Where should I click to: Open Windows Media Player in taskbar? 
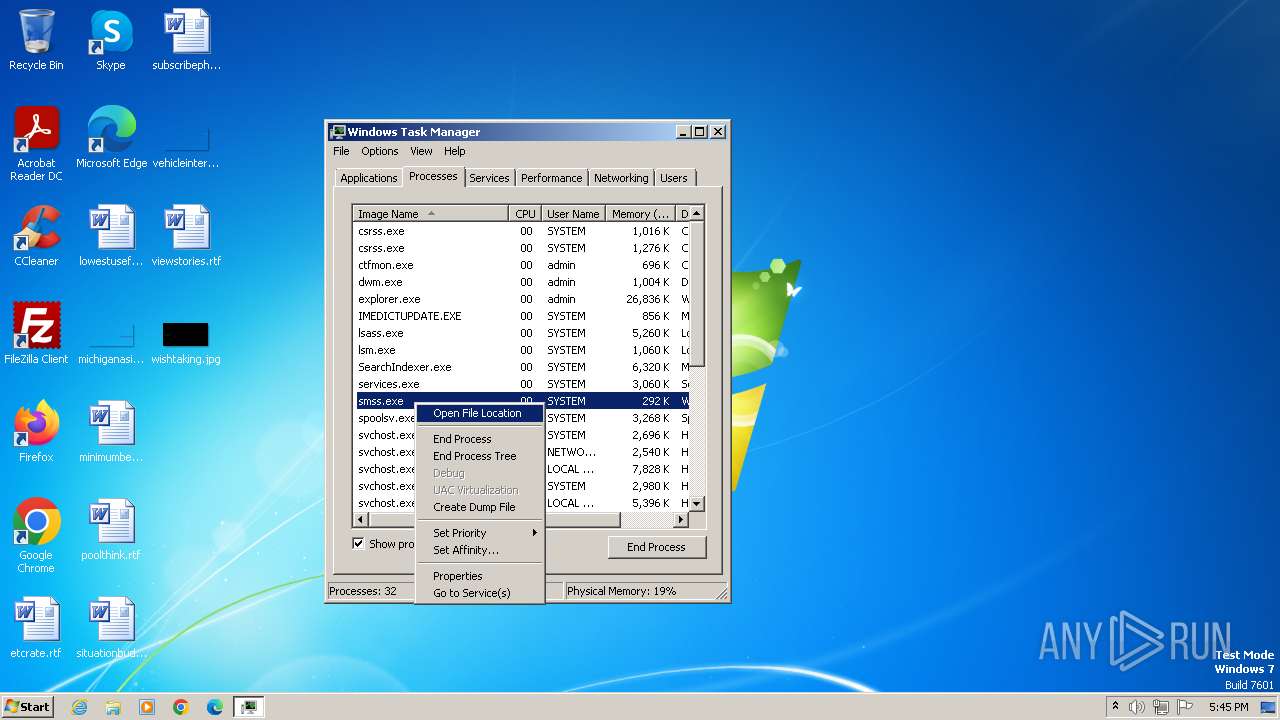[x=147, y=707]
